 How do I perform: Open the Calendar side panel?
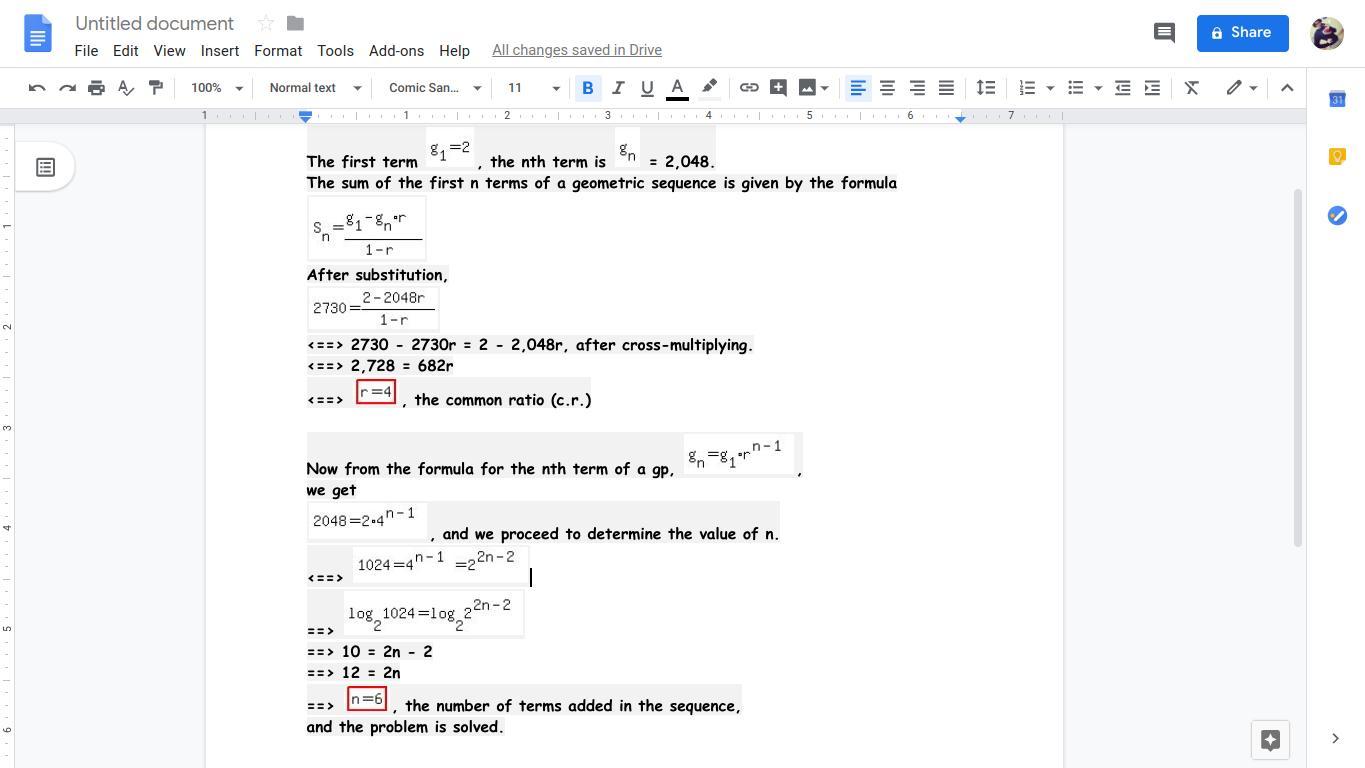coord(1337,99)
